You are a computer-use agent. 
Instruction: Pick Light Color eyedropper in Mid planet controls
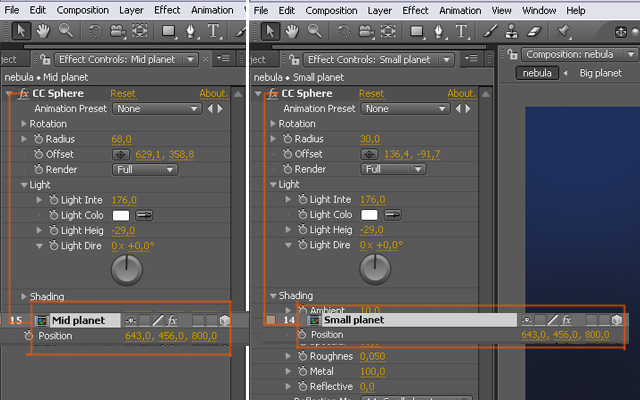coord(144,215)
